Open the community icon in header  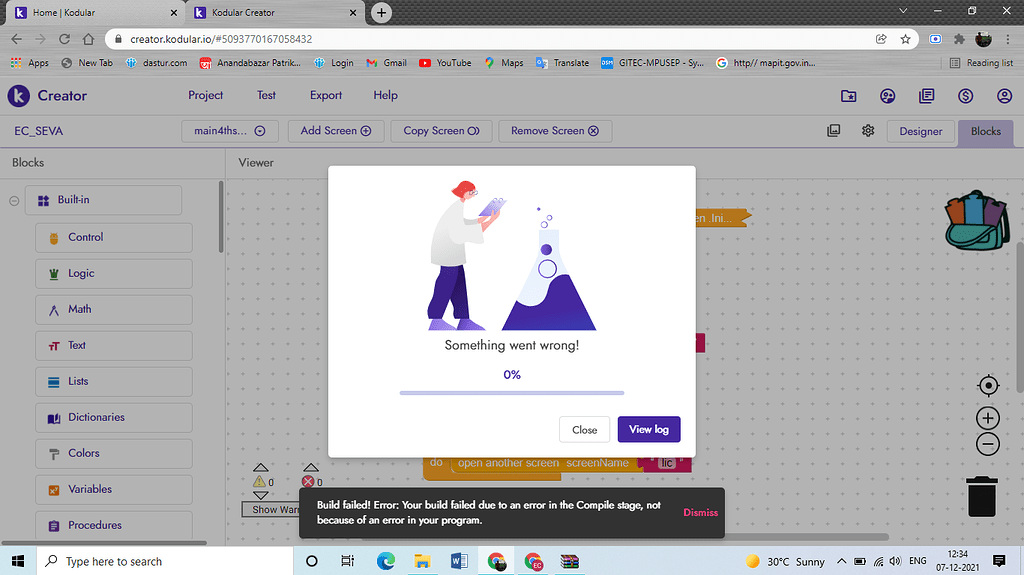888,96
